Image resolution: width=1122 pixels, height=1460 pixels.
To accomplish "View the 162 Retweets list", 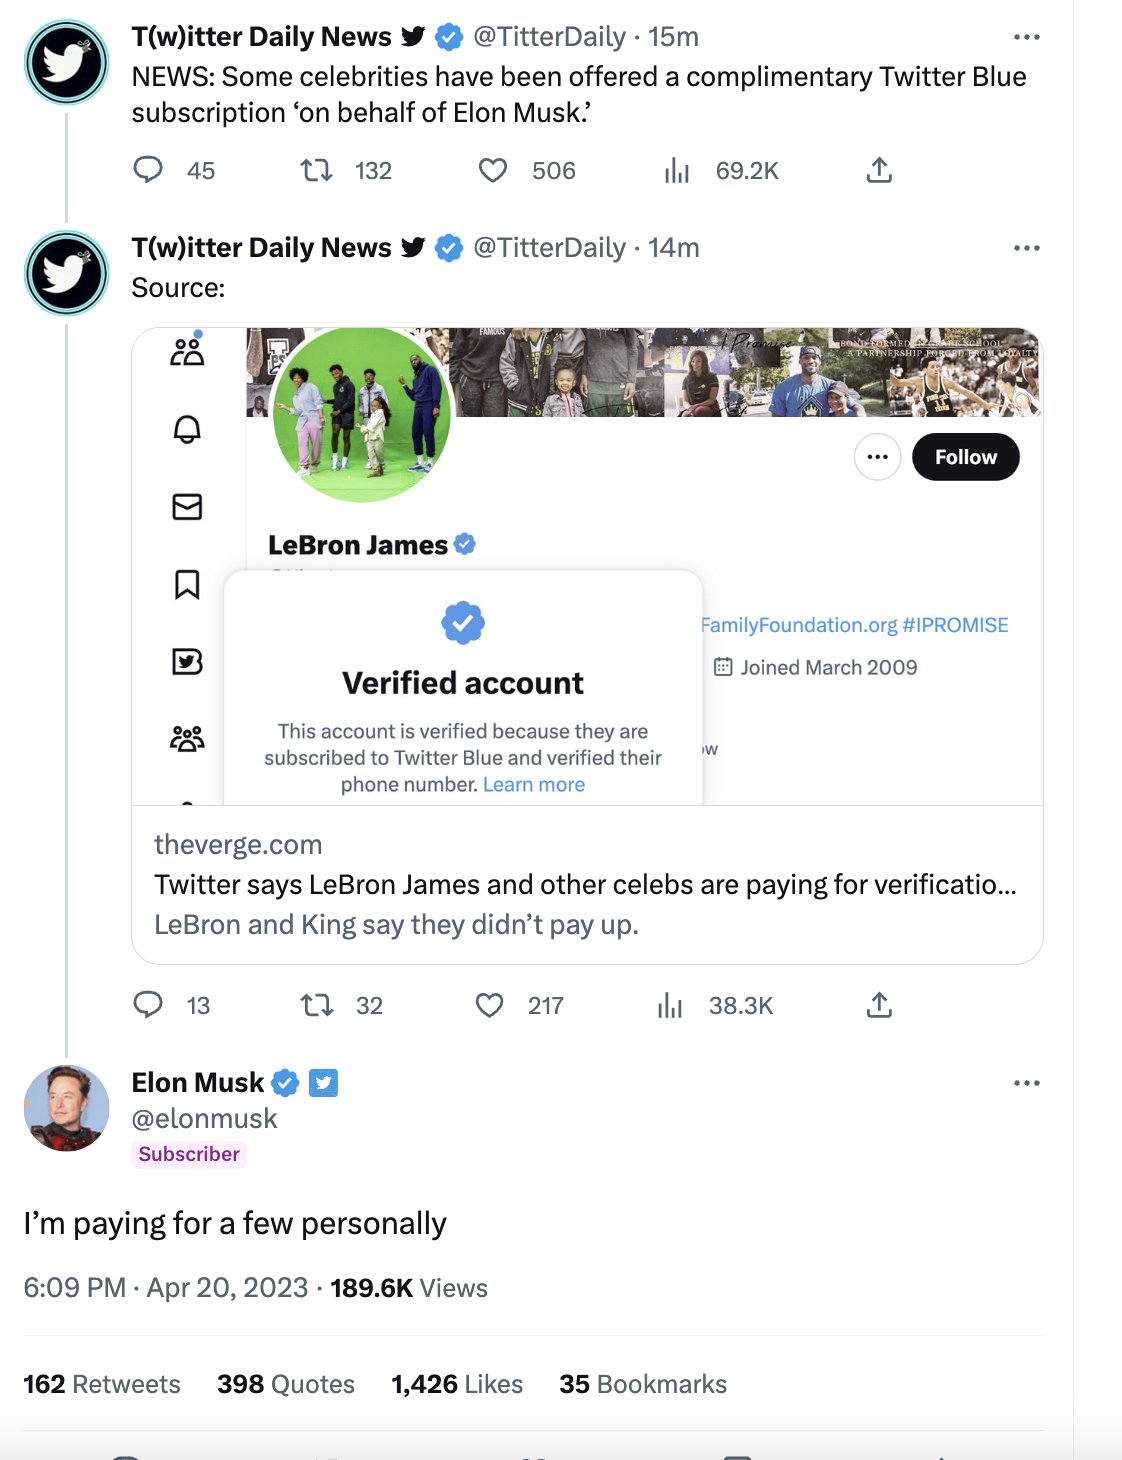I will [102, 1384].
